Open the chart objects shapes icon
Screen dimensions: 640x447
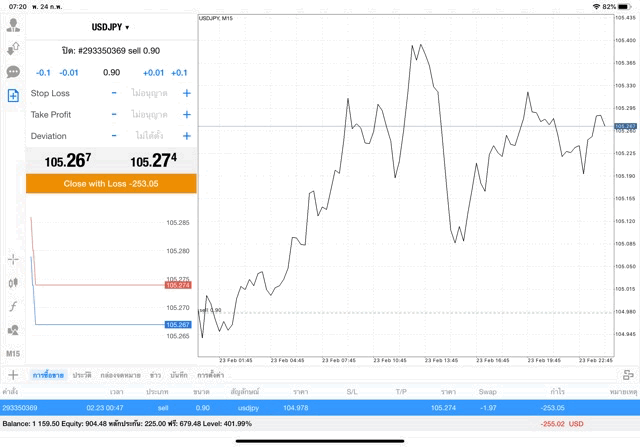tap(13, 330)
